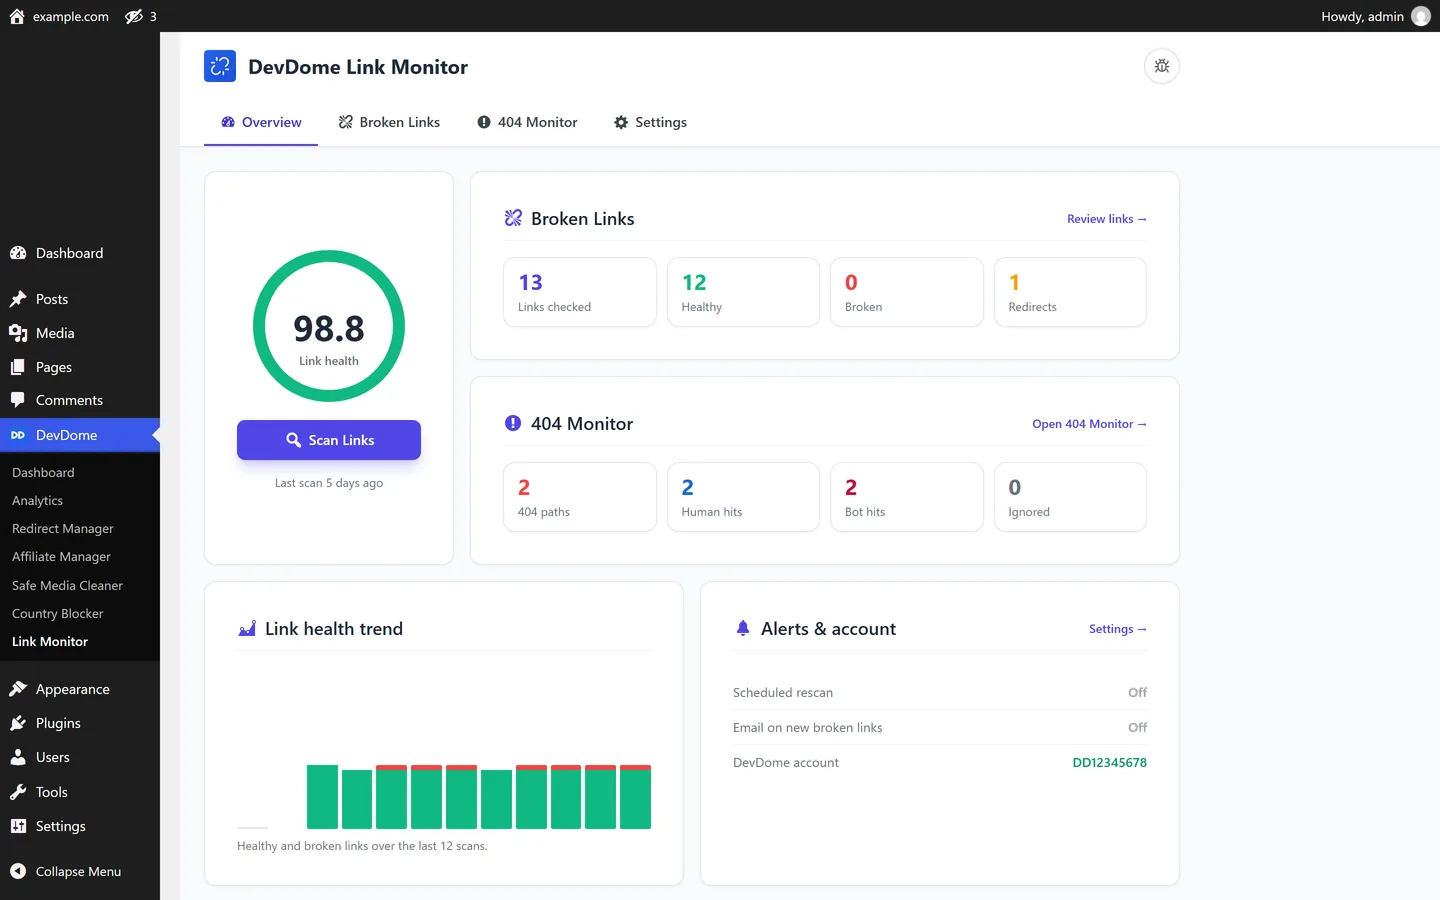Click the Media icon in sidebar
The height and width of the screenshot is (900, 1440).
[x=18, y=333]
